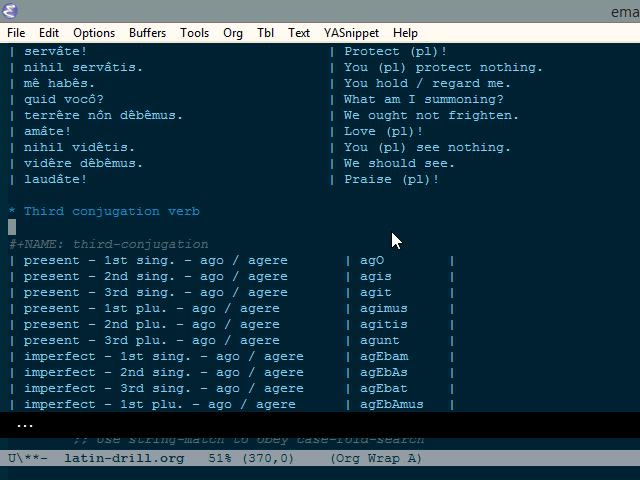The height and width of the screenshot is (480, 640).
Task: Click the 'nihil servâtis.' cell
Action: tap(83, 67)
